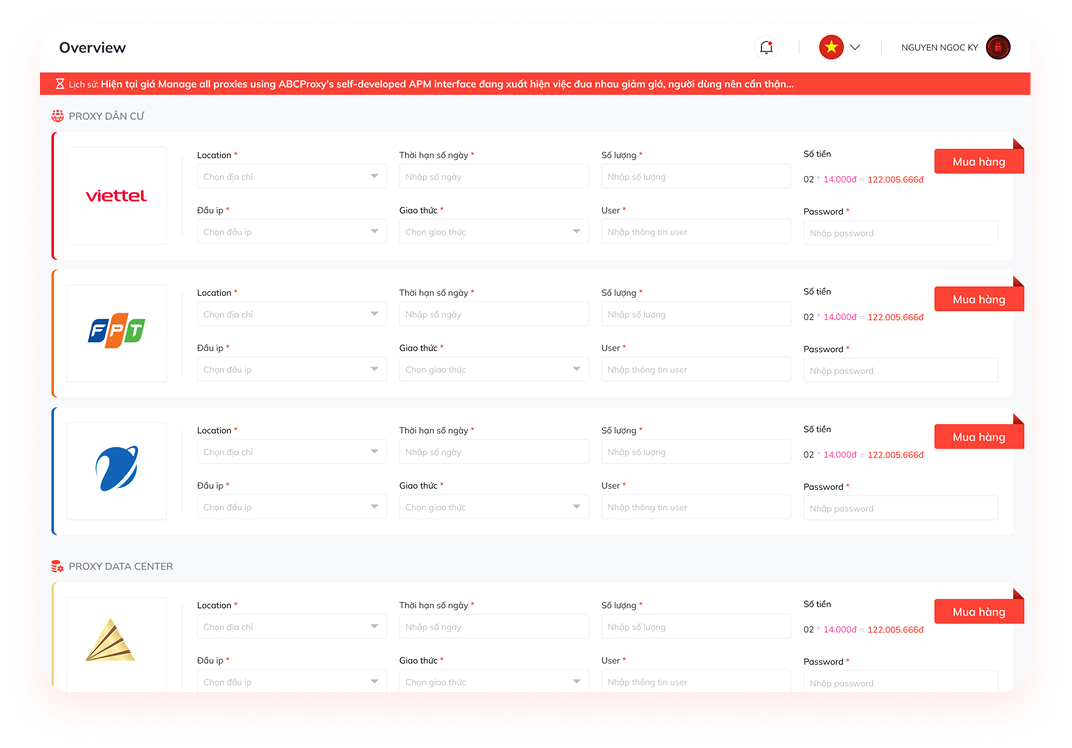Click Mua hàng for the Viettel proxy

tap(978, 160)
